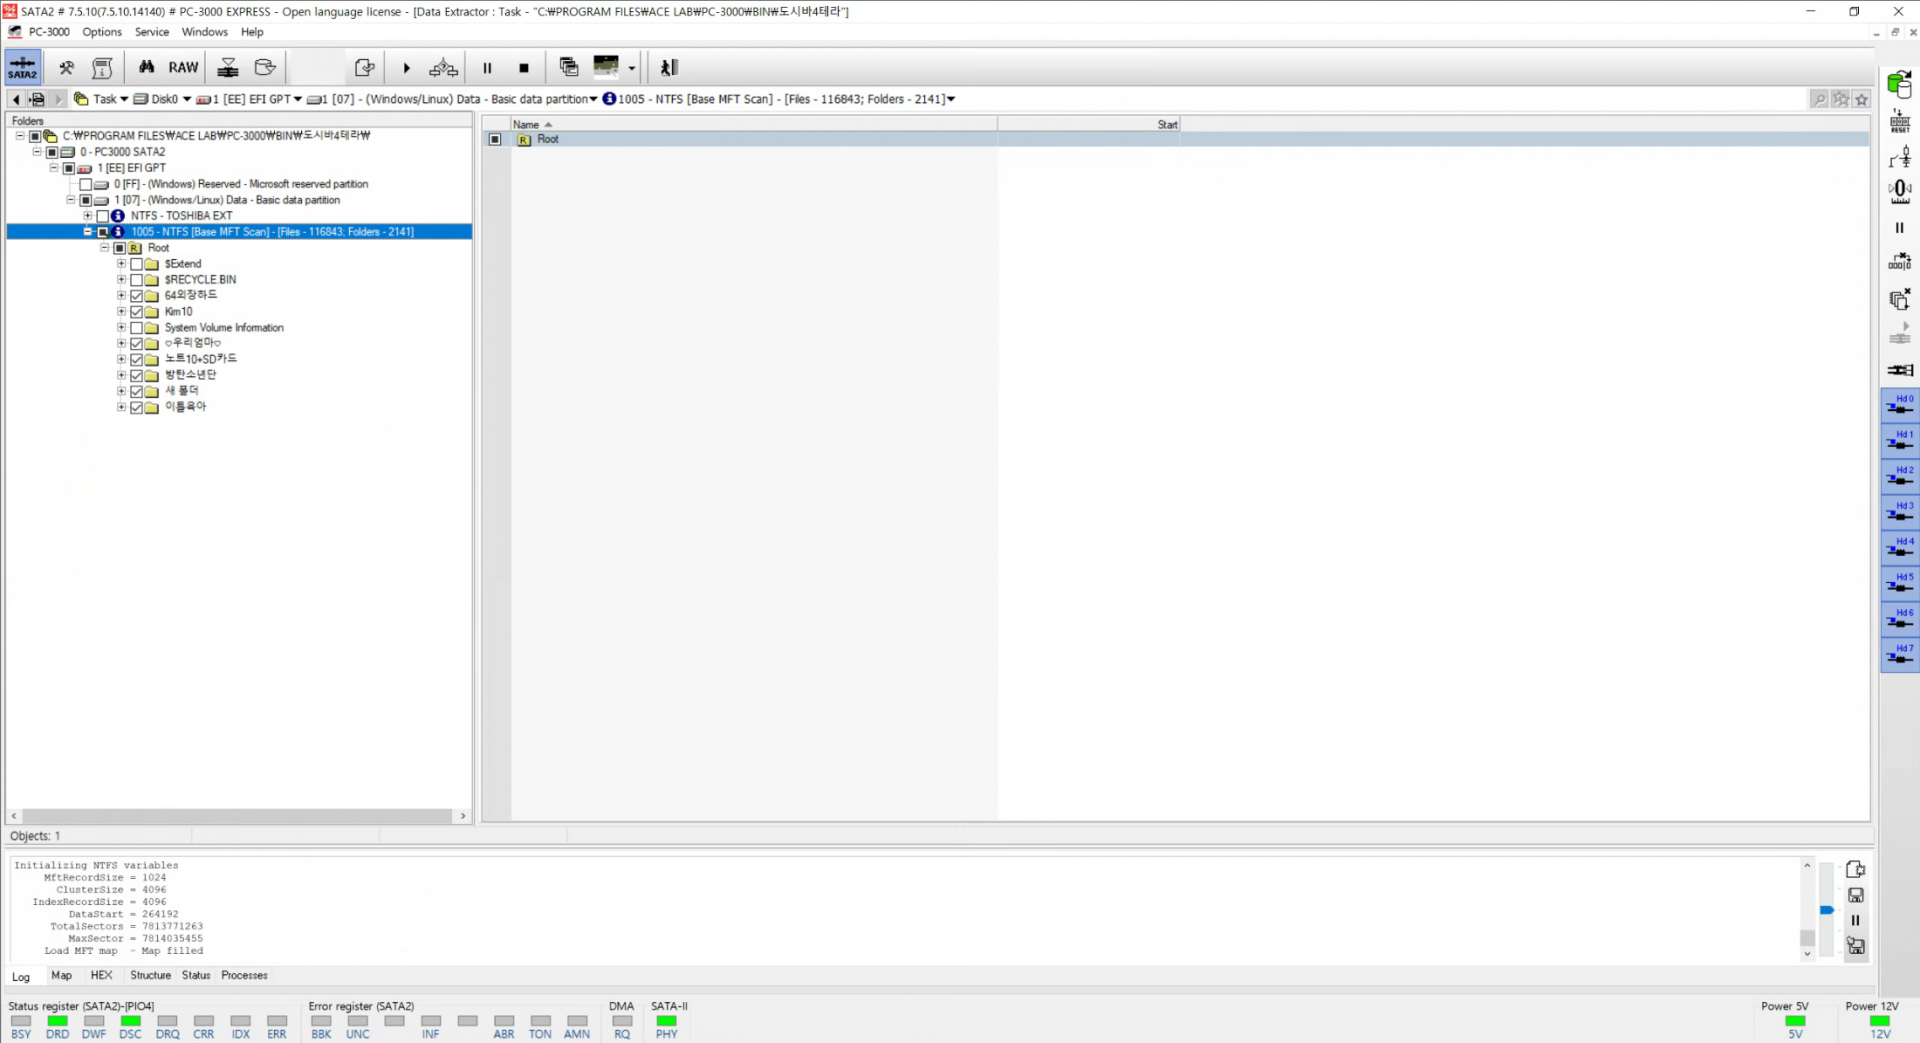Switch to the Processes tab
This screenshot has height=1043, width=1920.
coord(245,976)
